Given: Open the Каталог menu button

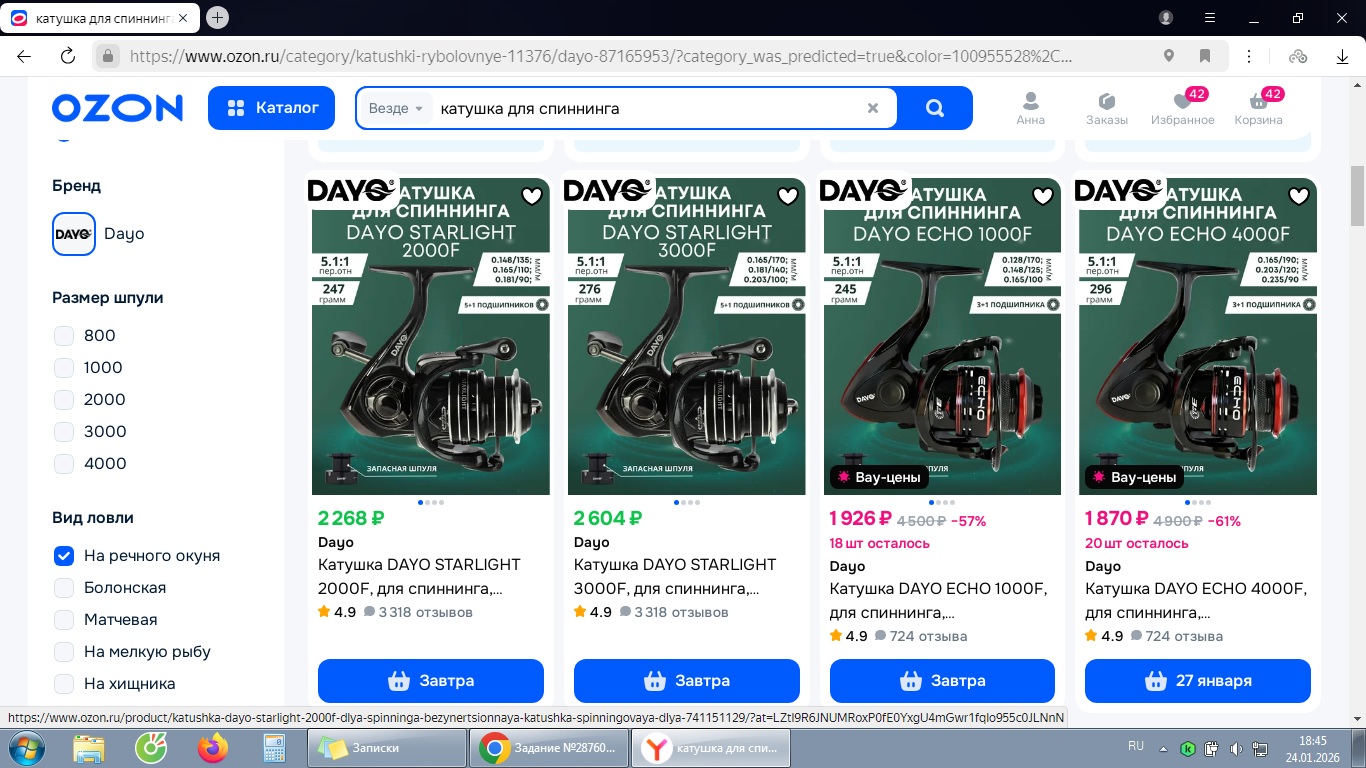Looking at the screenshot, I should [271, 108].
